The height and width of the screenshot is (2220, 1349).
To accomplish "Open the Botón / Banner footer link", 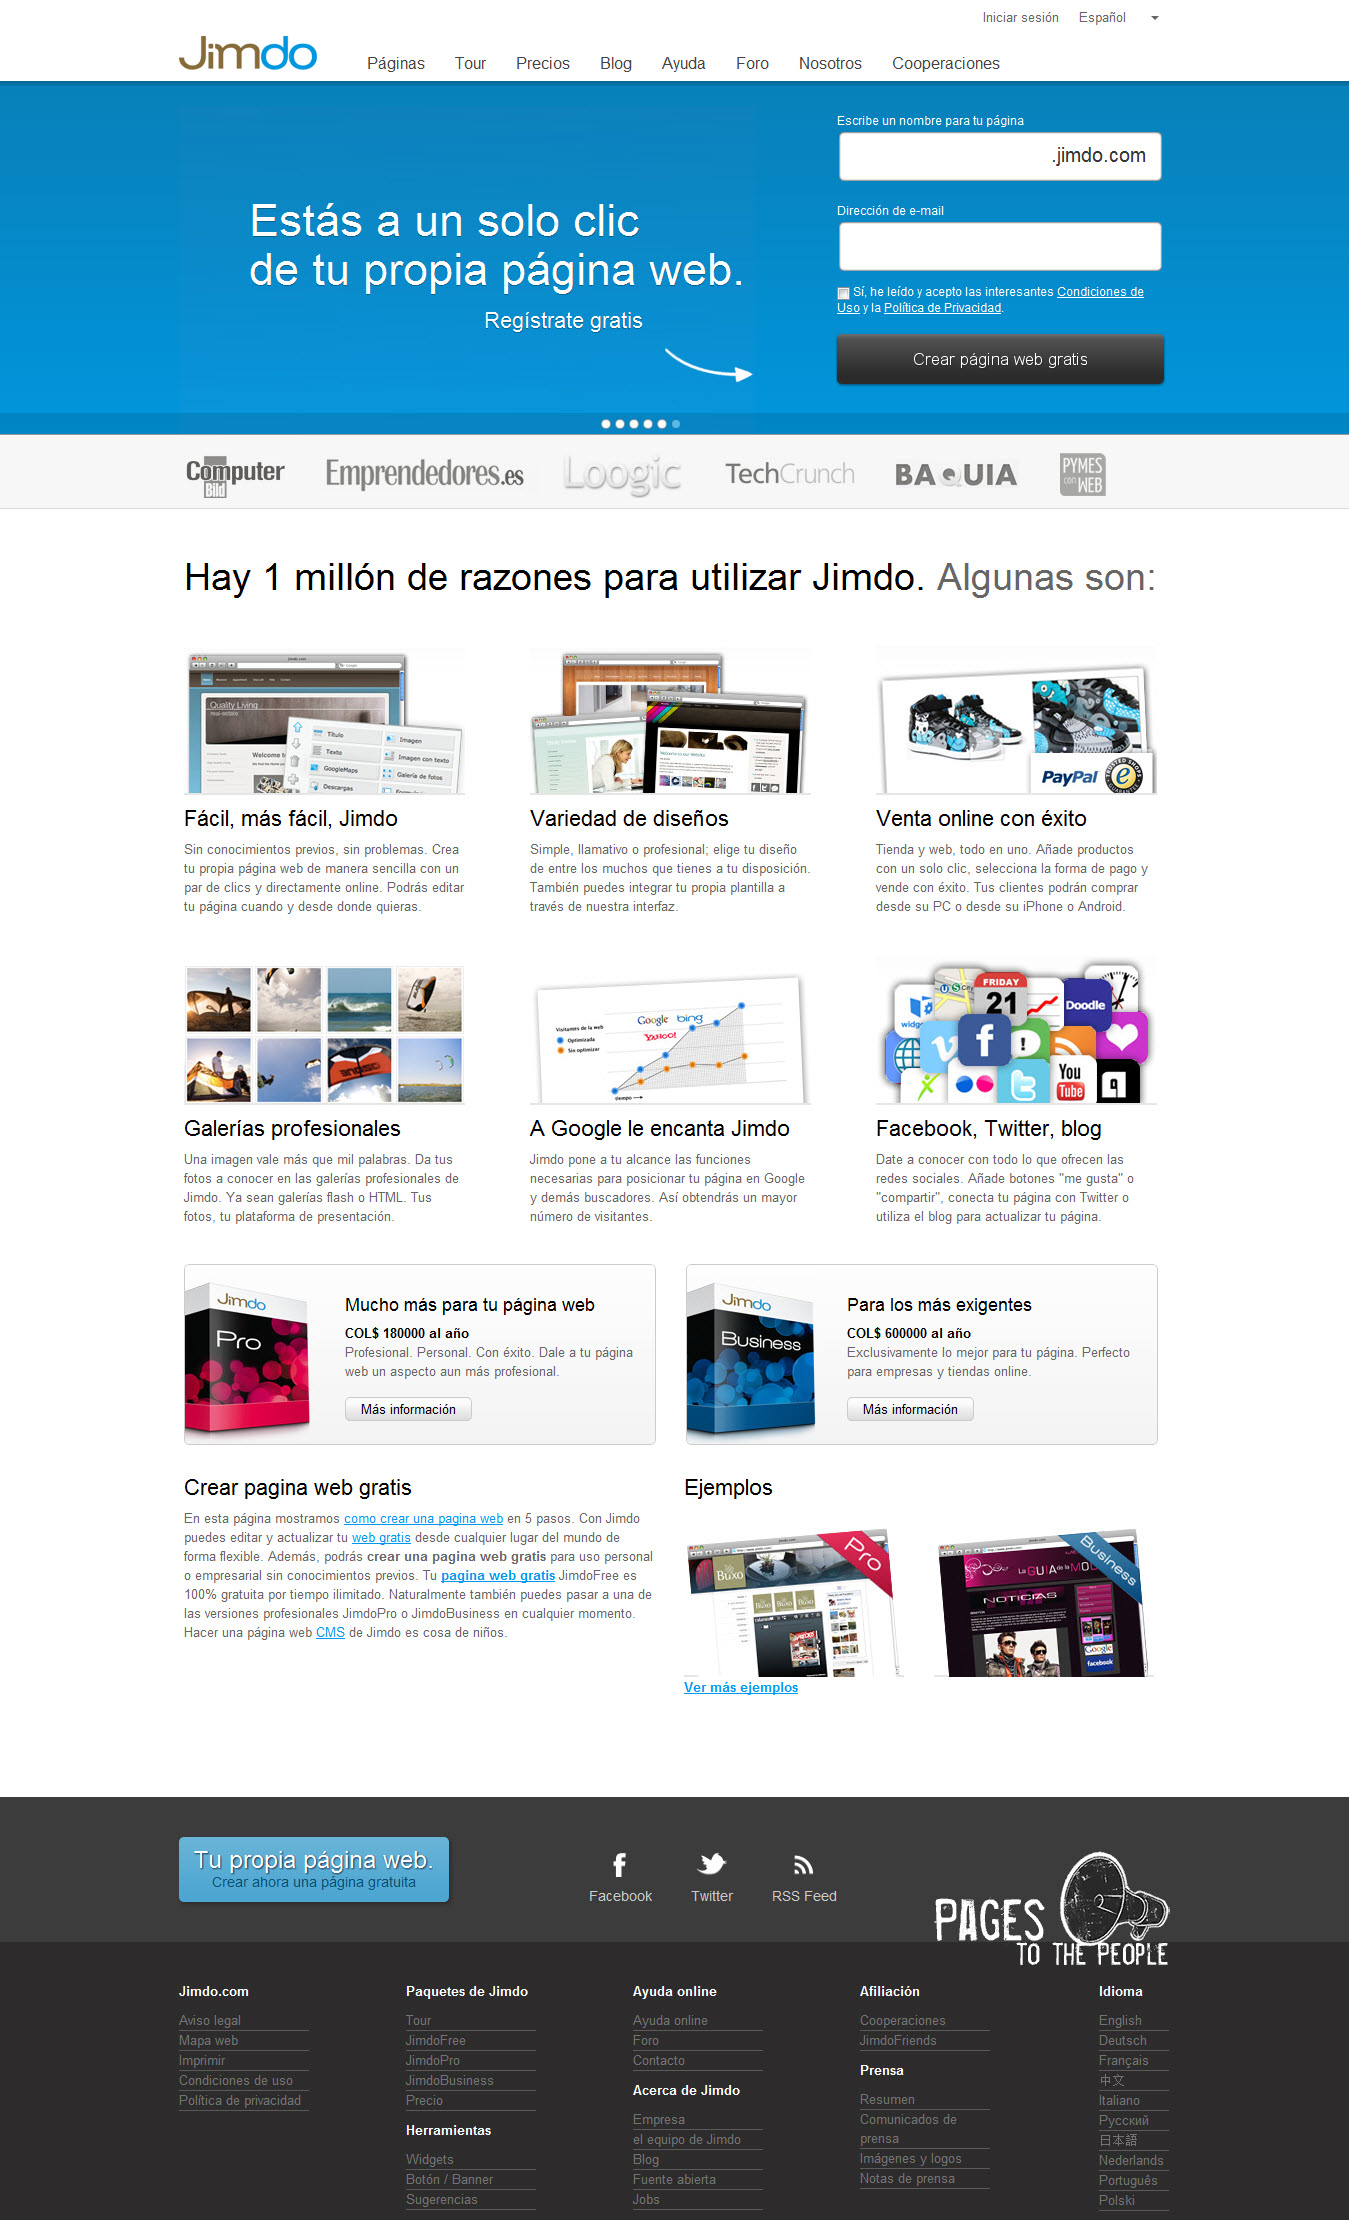I will 449,2179.
